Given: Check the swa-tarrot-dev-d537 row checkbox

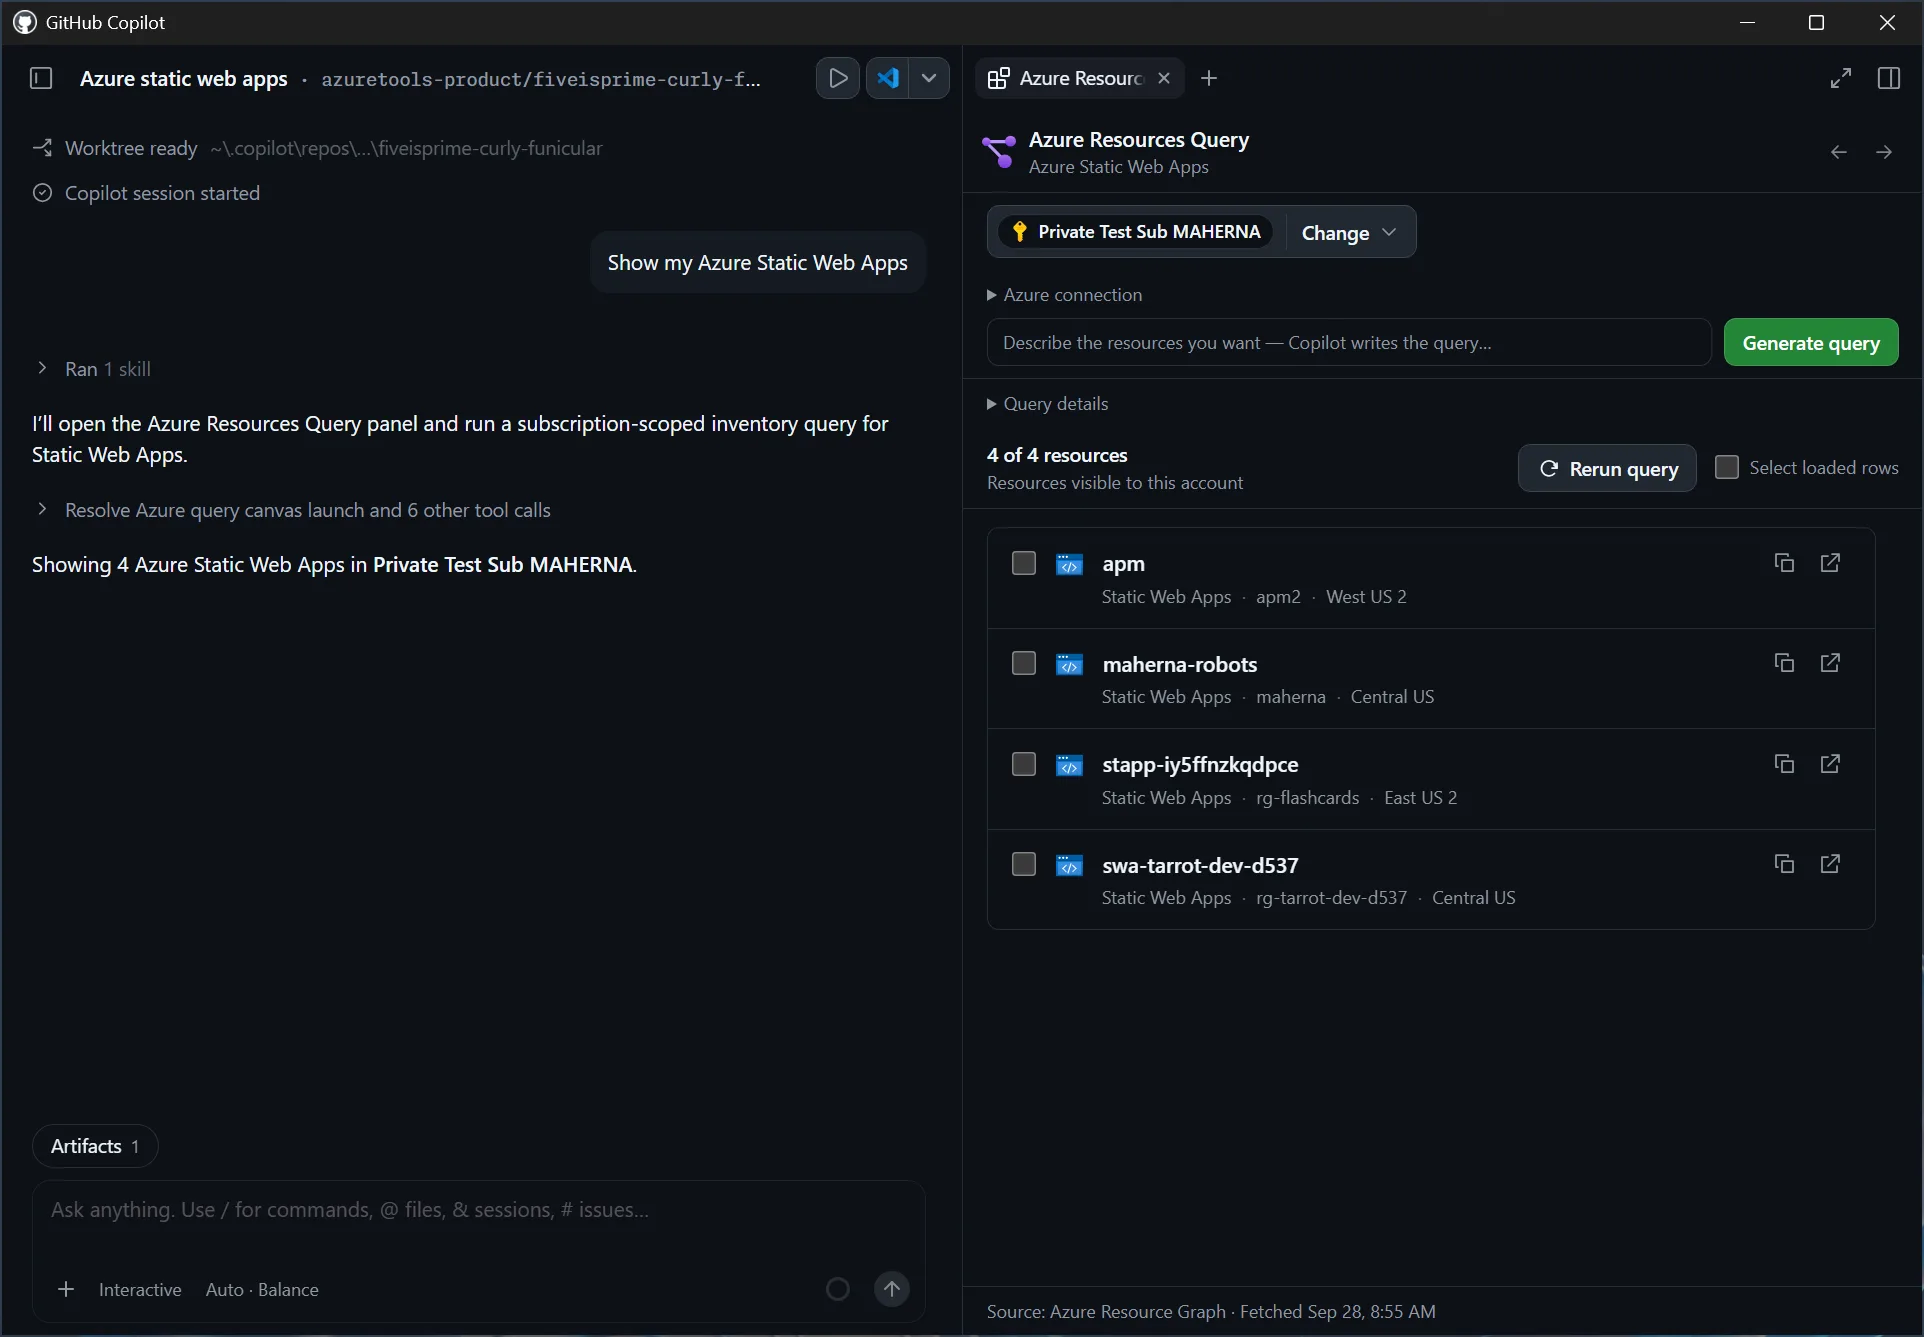Looking at the screenshot, I should tap(1023, 864).
